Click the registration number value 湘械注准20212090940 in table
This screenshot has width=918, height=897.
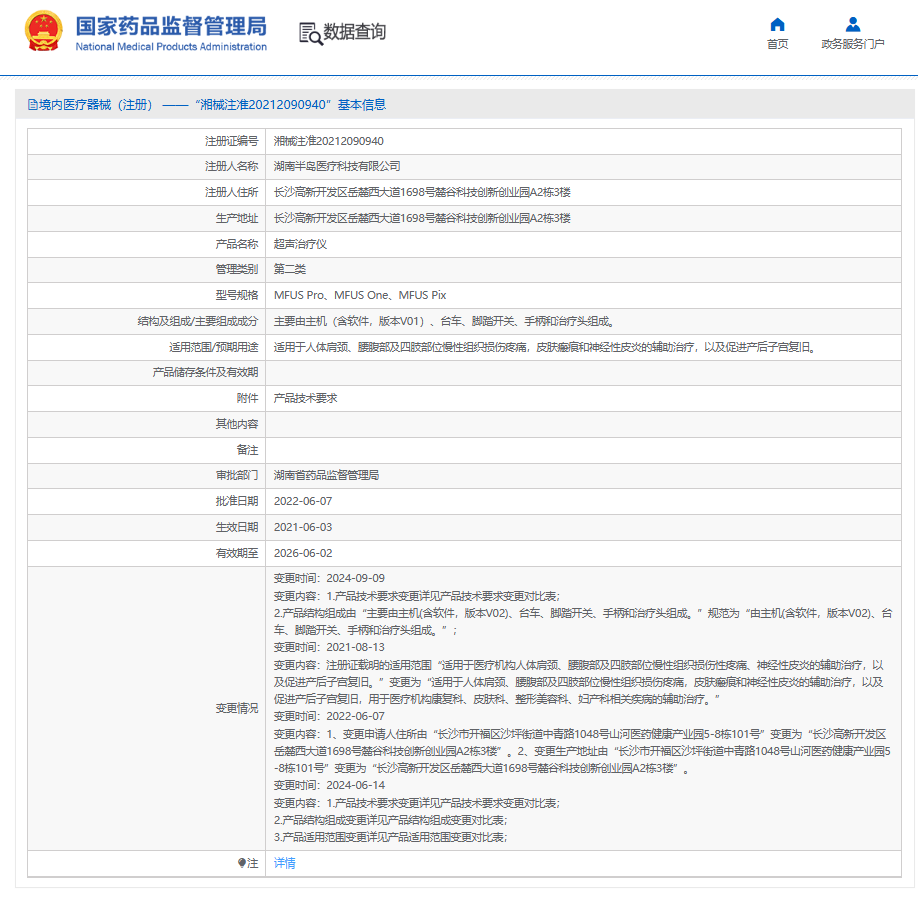(329, 141)
